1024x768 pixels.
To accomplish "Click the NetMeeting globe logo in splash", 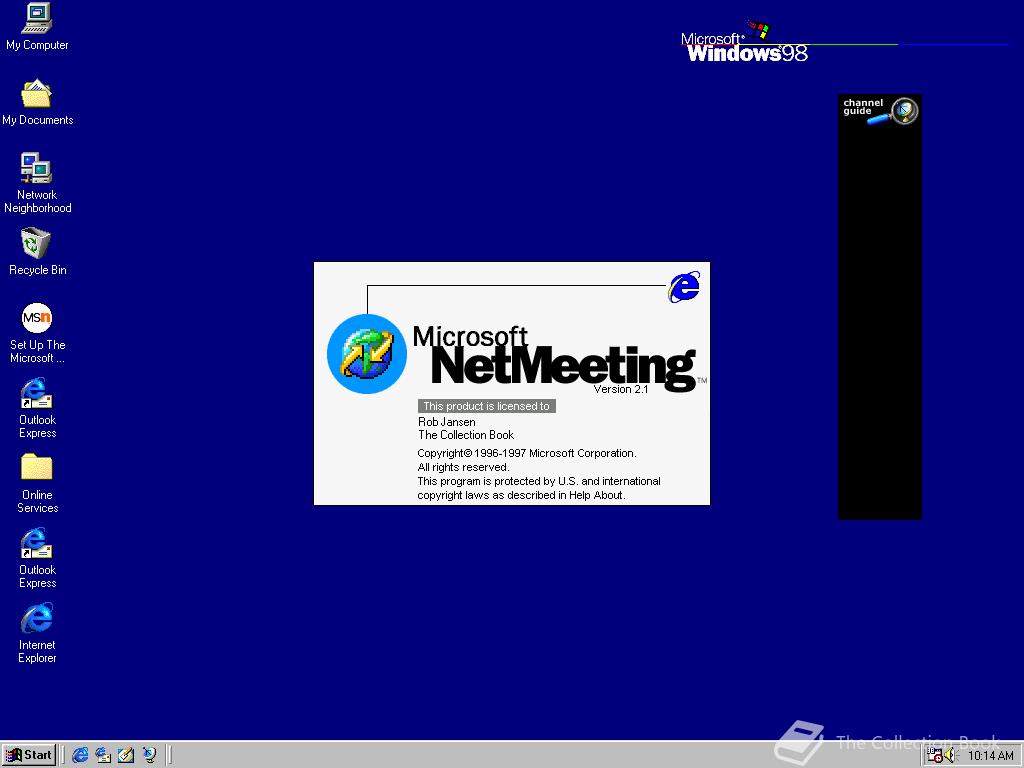I will tap(367, 354).
